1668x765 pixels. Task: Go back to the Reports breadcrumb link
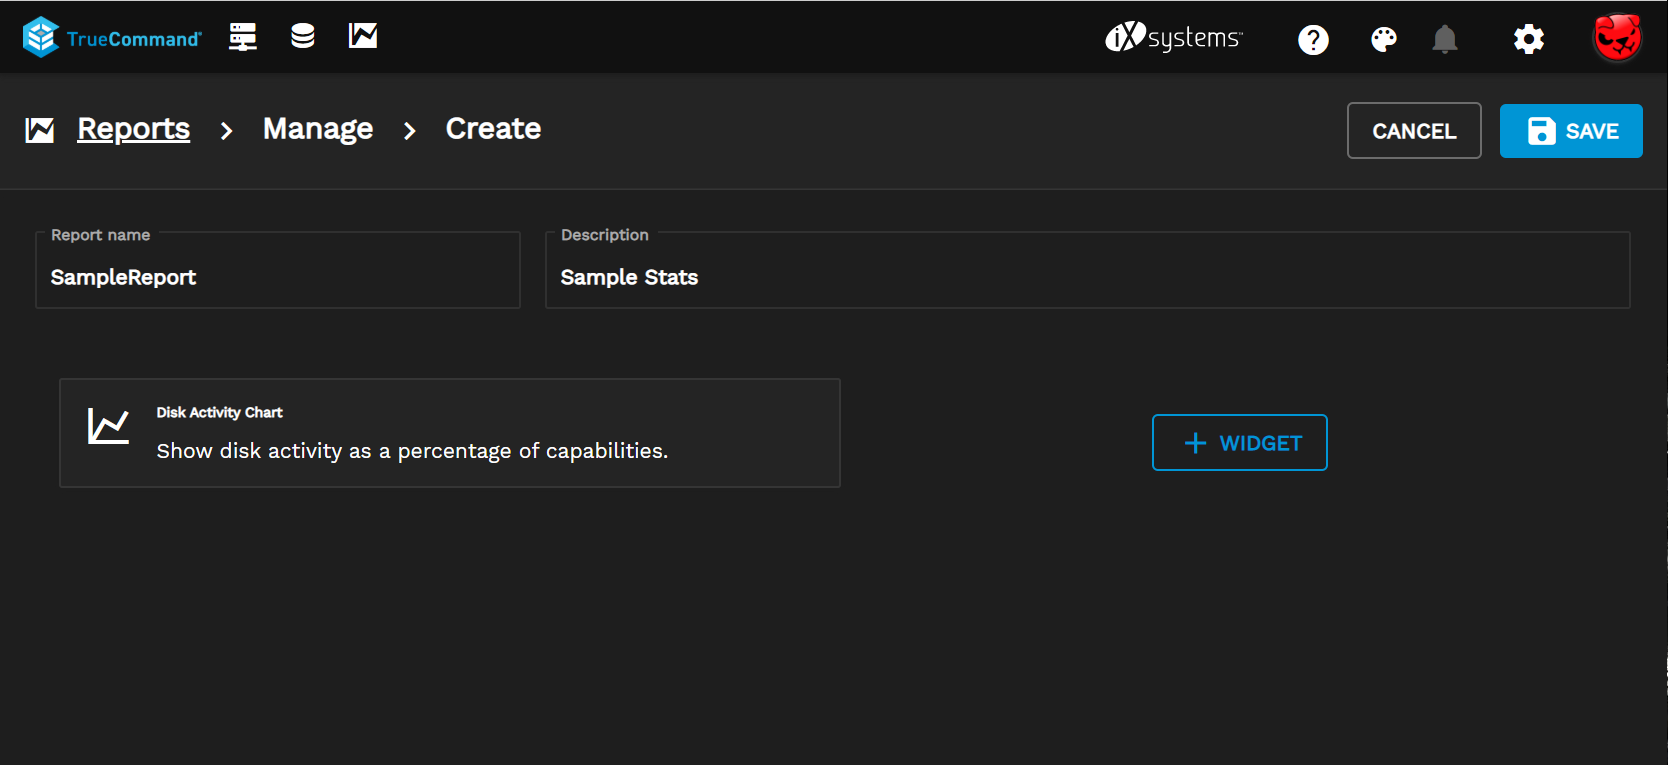(134, 129)
